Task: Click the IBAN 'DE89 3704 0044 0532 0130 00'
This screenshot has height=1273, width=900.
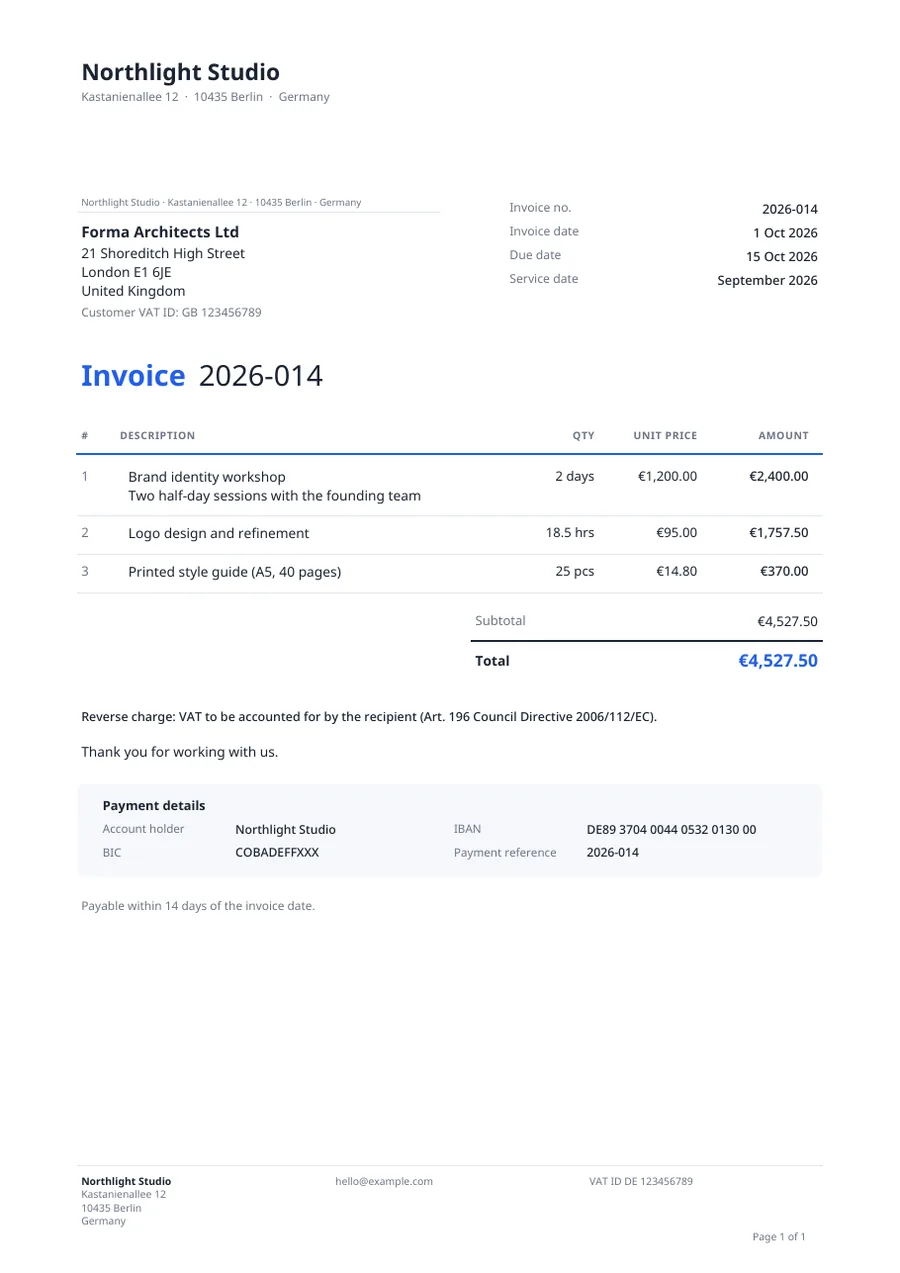Action: tap(671, 830)
